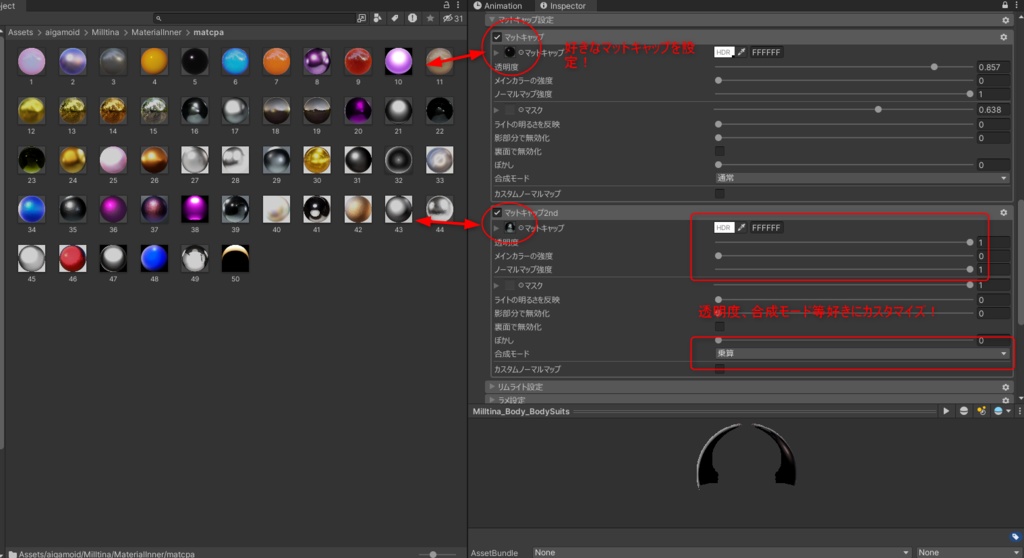Select matcap sphere number 34

point(31,209)
